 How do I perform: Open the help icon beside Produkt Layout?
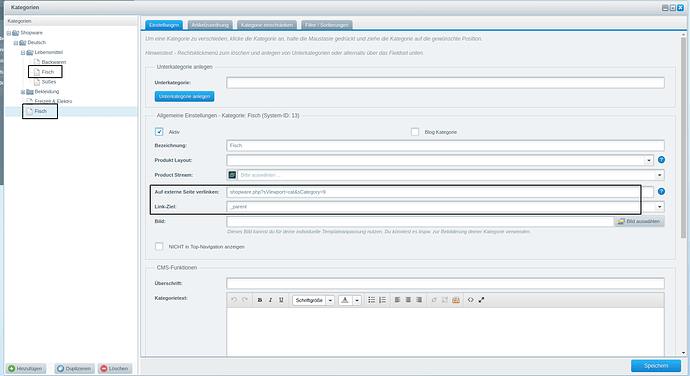pyautogui.click(x=661, y=160)
